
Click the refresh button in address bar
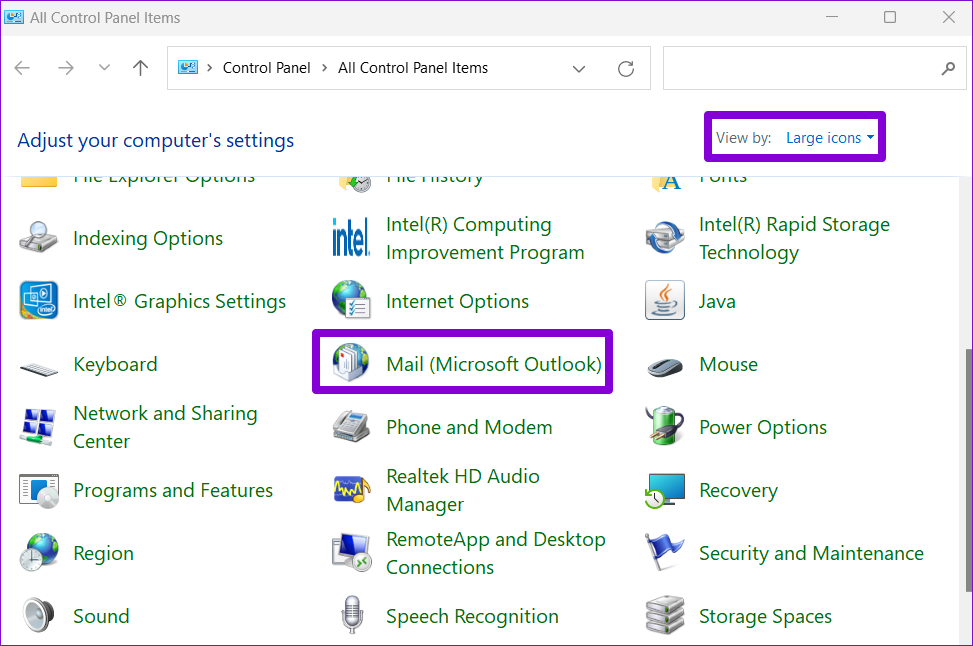coord(626,68)
